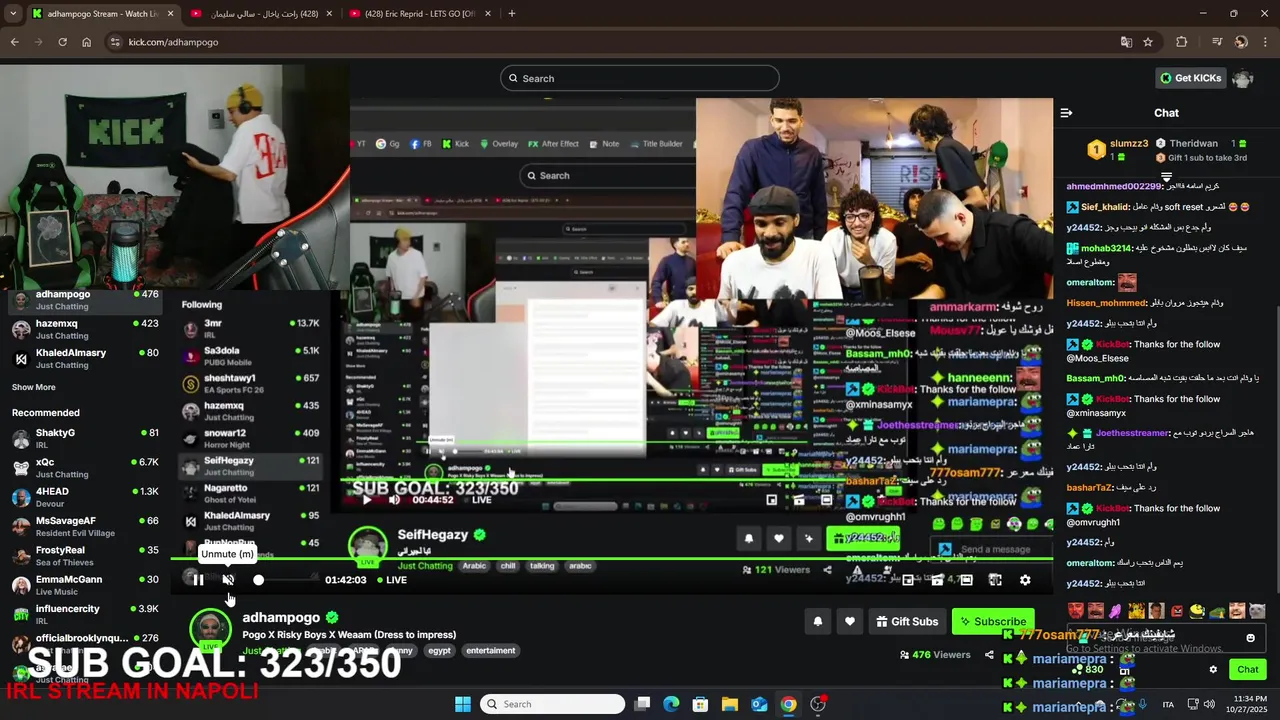Open Microsoft Edge taskbar icon
This screenshot has width=1280, height=720.
point(671,704)
